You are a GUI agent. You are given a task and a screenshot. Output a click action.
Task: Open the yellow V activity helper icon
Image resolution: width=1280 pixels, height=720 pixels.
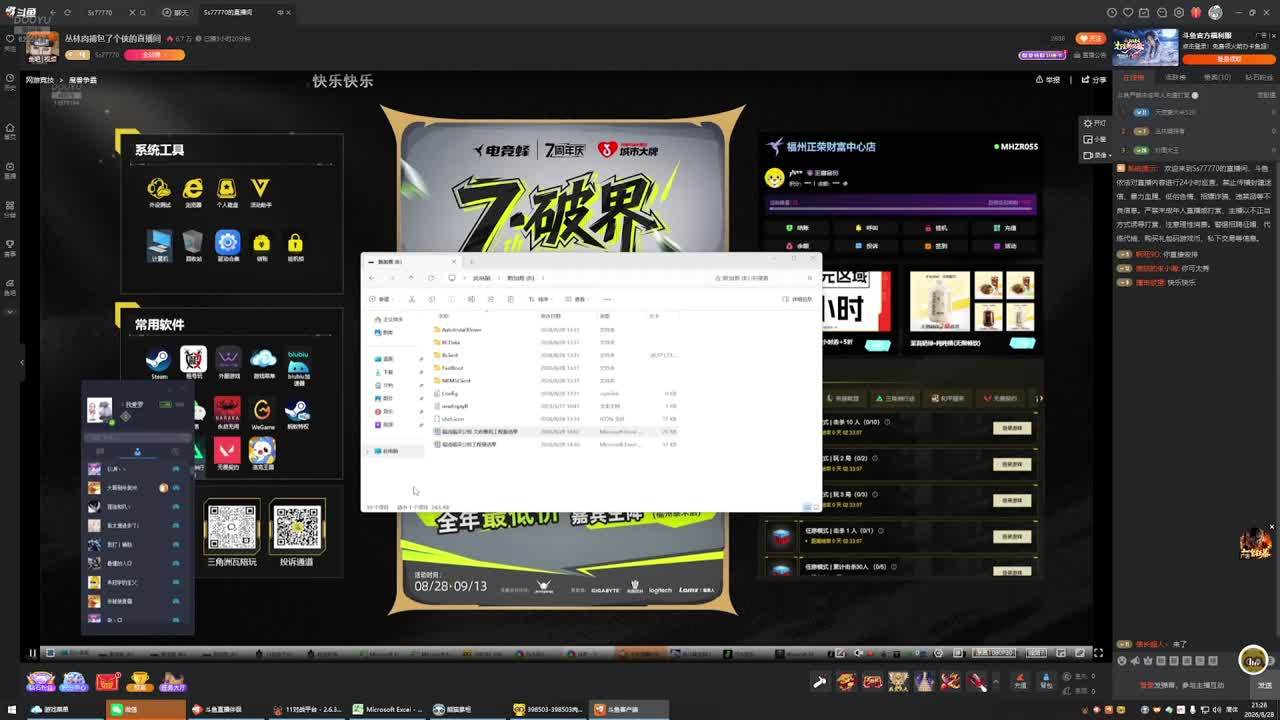click(260, 189)
